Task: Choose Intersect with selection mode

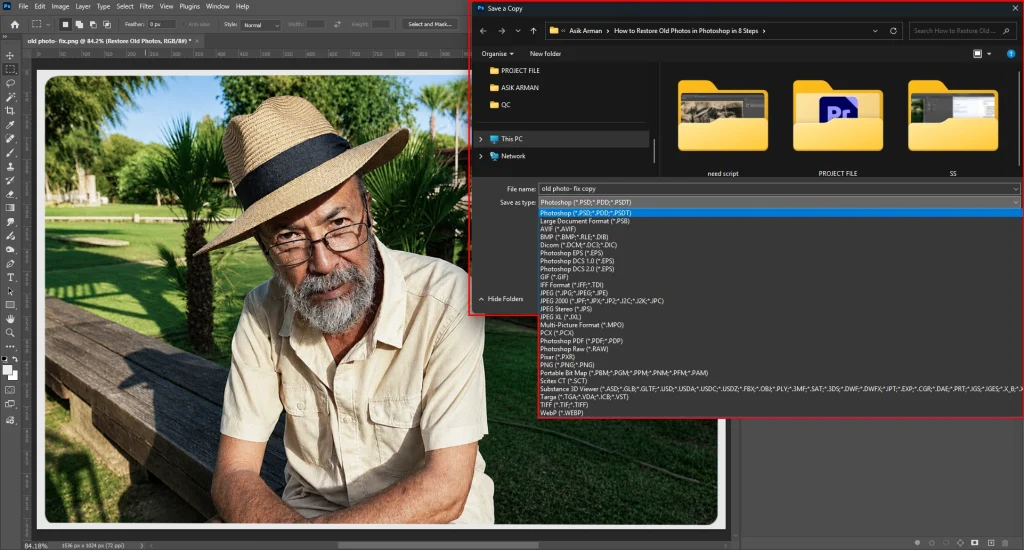Action: (107, 24)
